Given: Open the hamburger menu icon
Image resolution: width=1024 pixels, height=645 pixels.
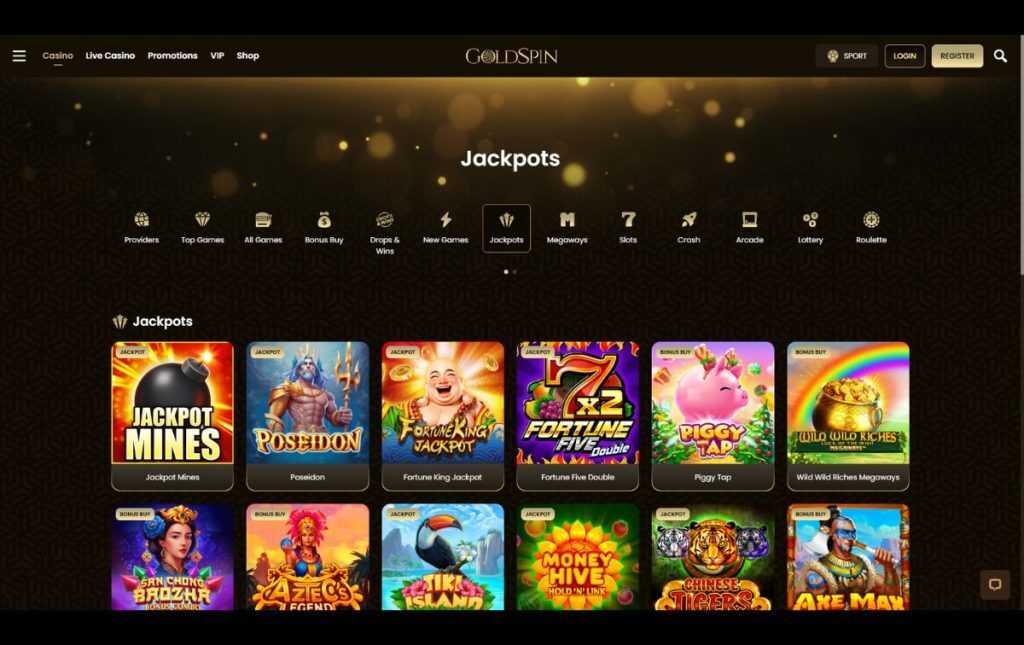Looking at the screenshot, I should [x=19, y=56].
